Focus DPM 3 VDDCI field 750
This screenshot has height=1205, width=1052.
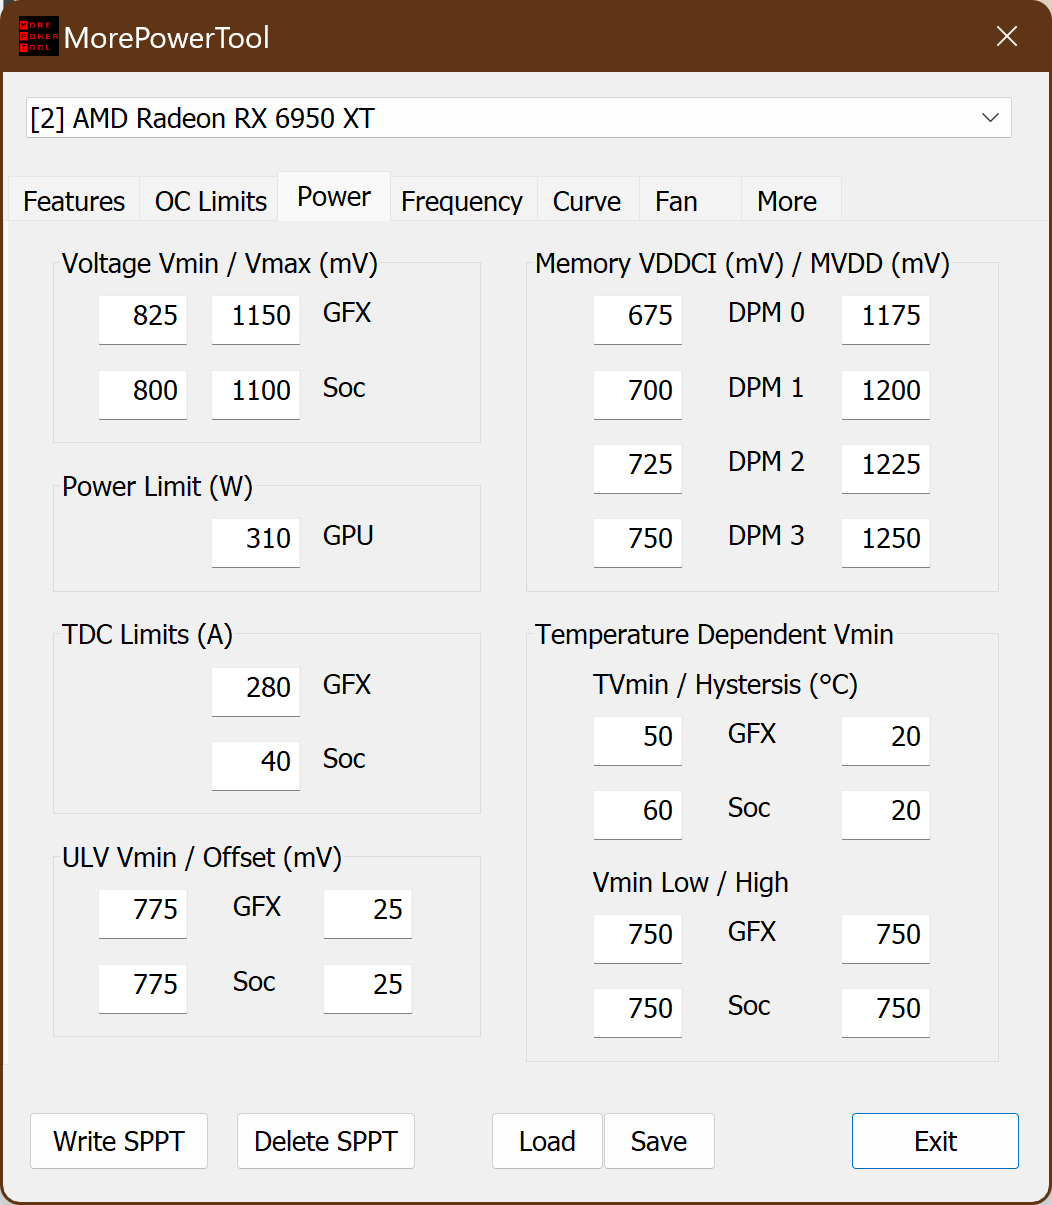coord(638,542)
